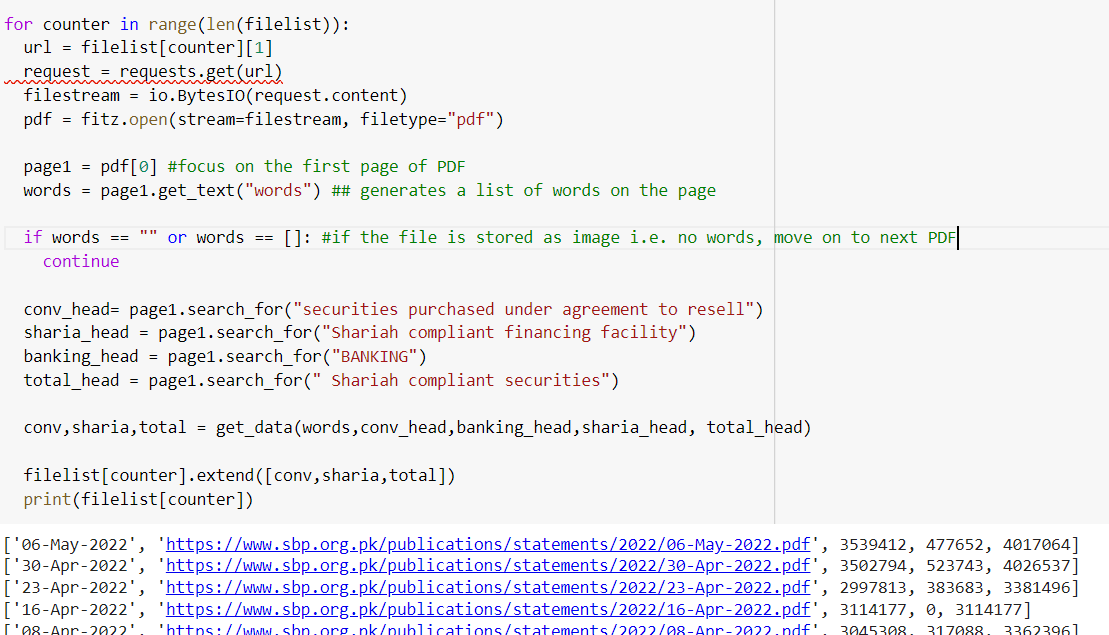This screenshot has width=1109, height=635.
Task: Click the comment about file stored as image
Action: [x=639, y=238]
